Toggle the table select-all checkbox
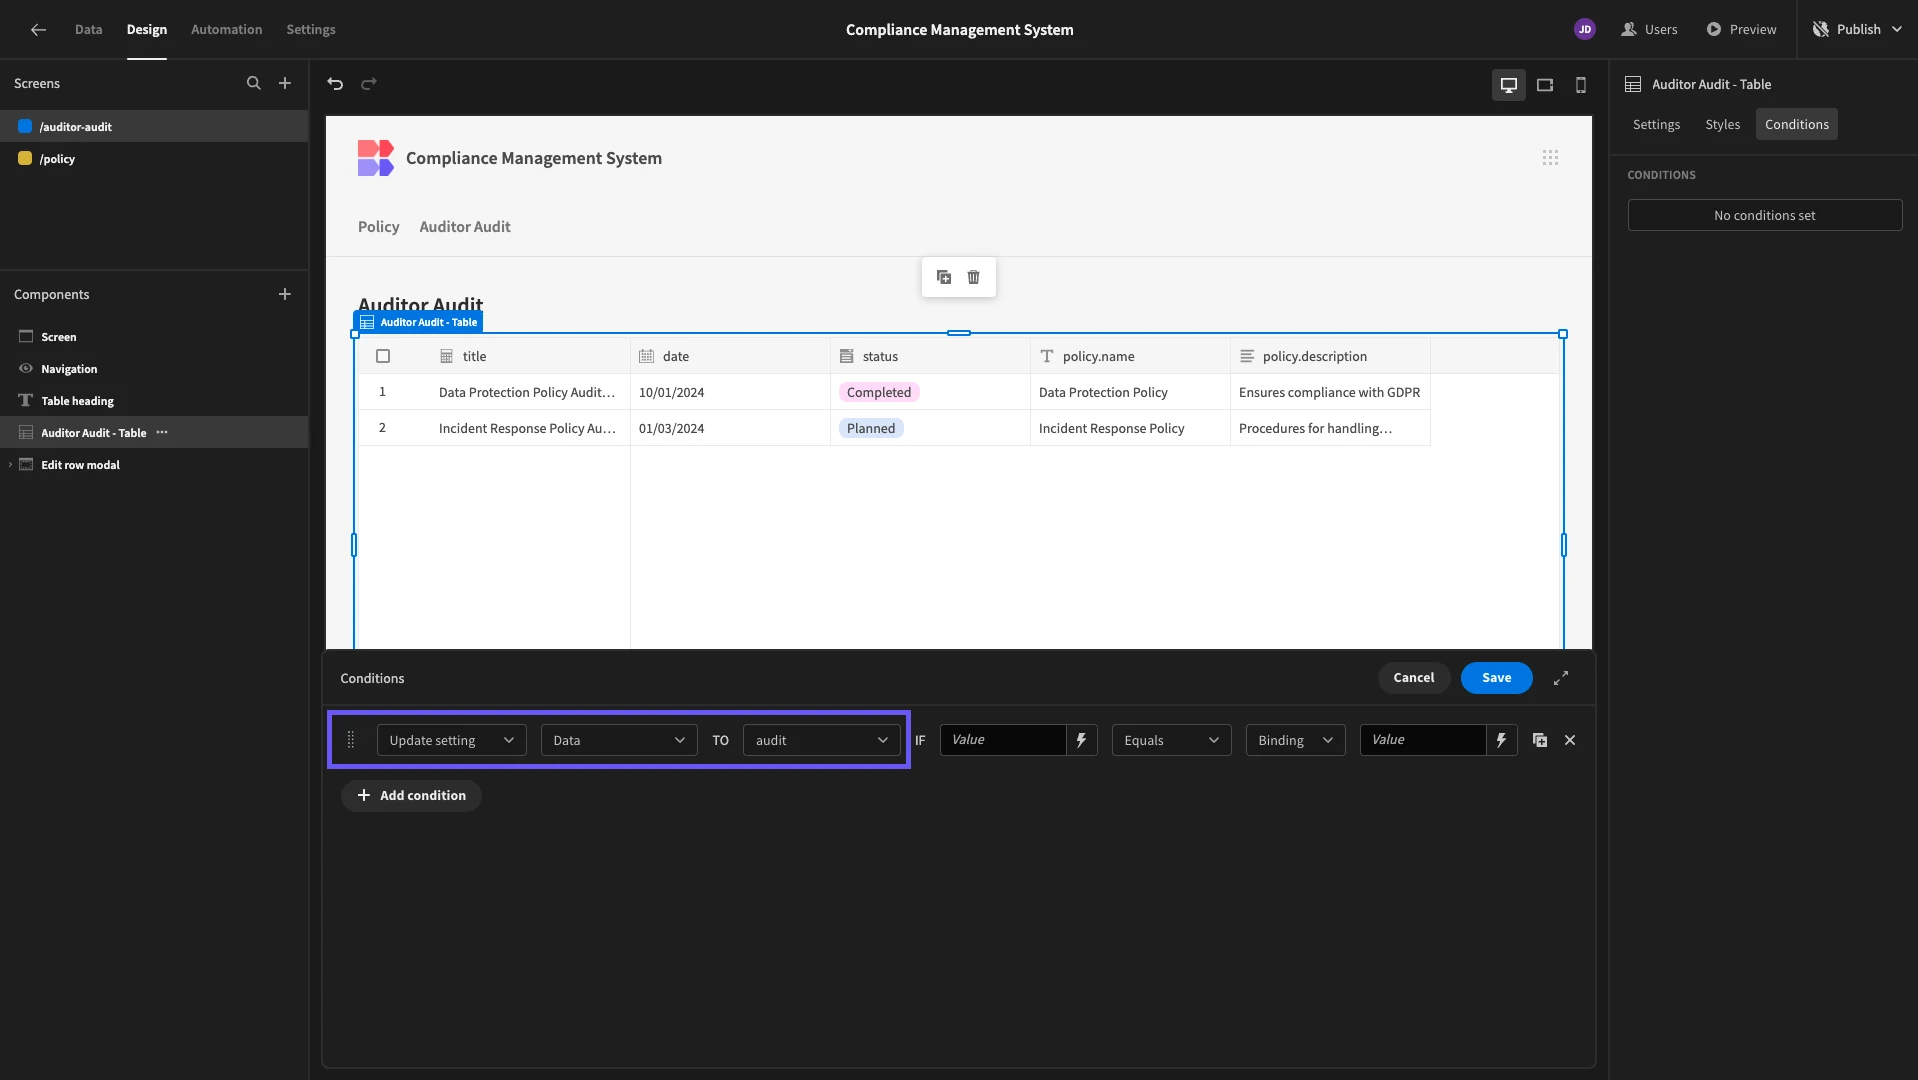 383,356
